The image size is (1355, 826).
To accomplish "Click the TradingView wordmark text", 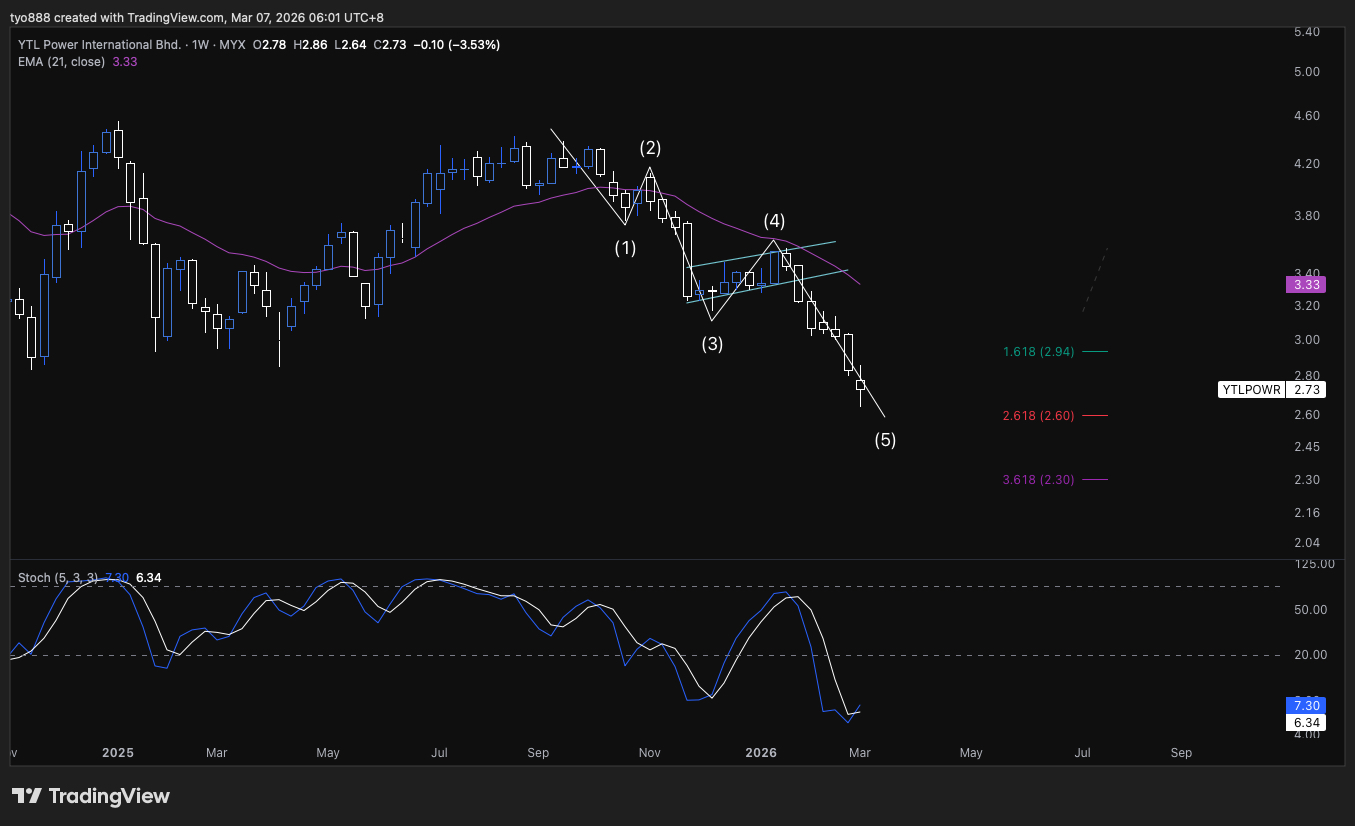I will point(109,796).
